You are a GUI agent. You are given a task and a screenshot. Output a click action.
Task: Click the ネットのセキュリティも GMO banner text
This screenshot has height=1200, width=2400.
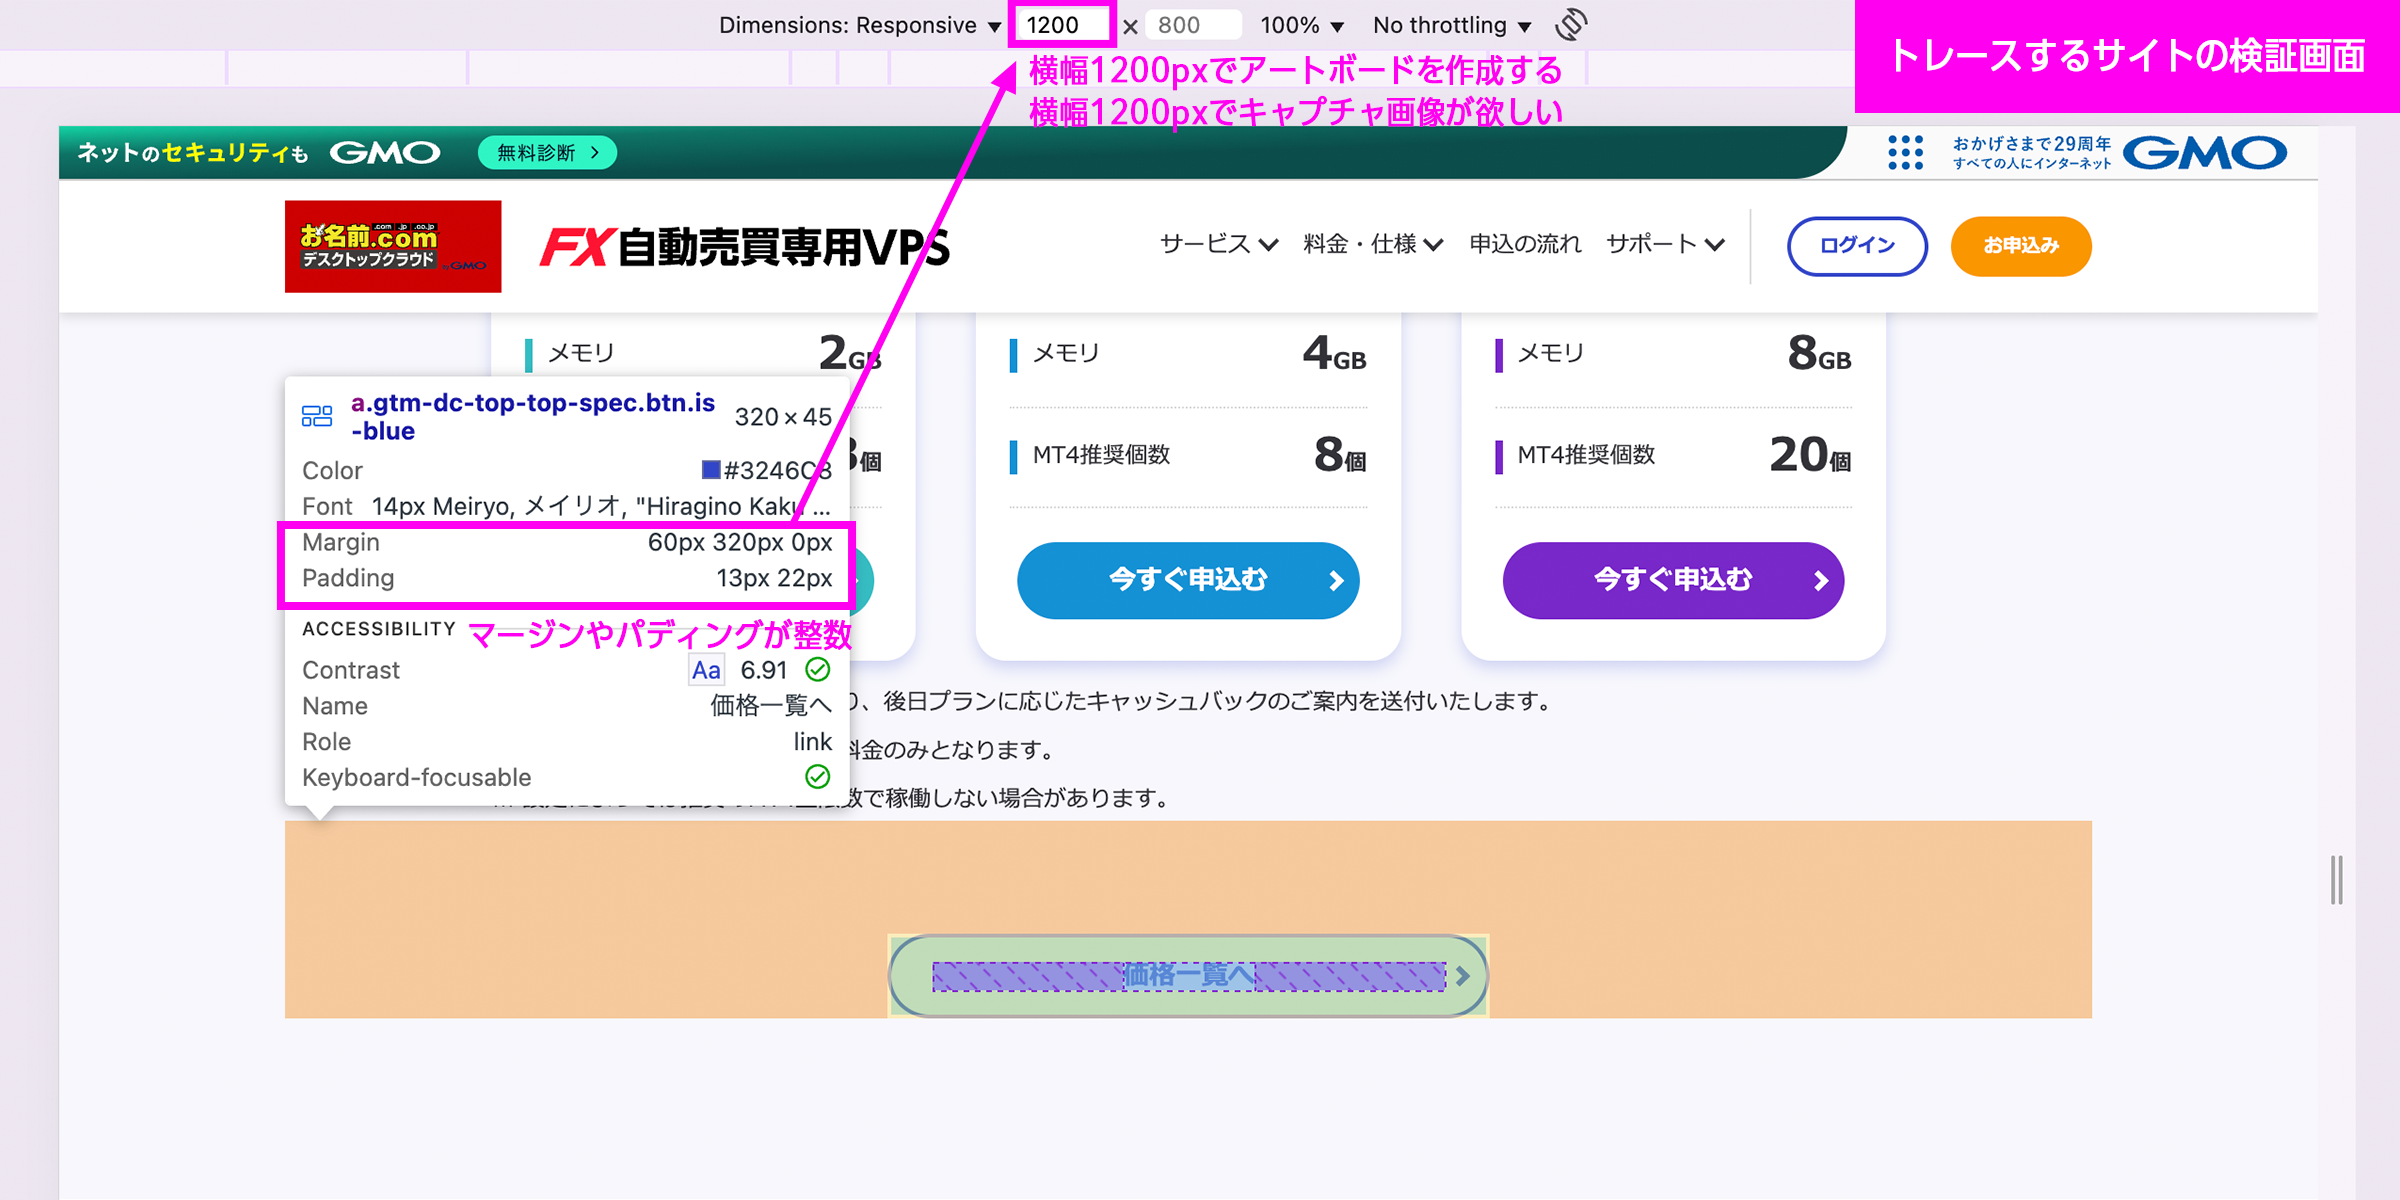pyautogui.click(x=259, y=153)
